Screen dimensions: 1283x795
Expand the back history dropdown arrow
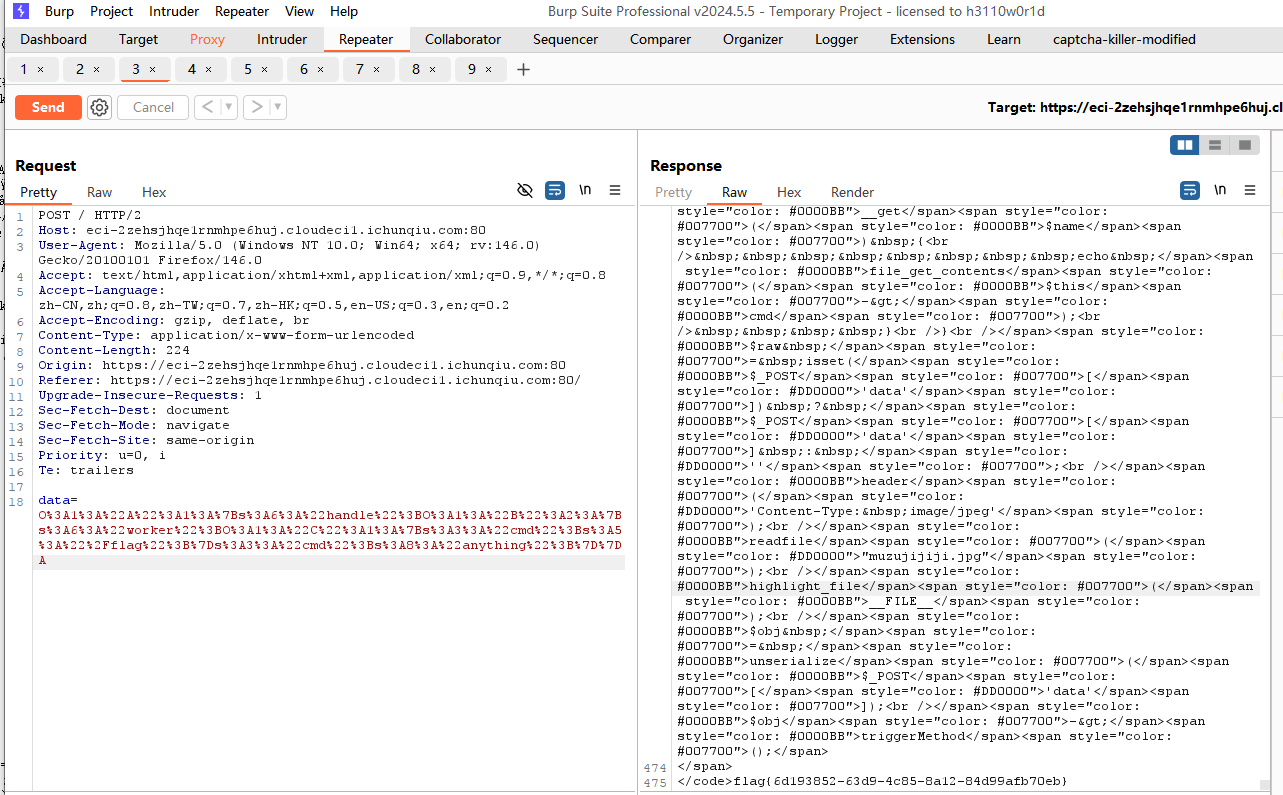[x=229, y=107]
